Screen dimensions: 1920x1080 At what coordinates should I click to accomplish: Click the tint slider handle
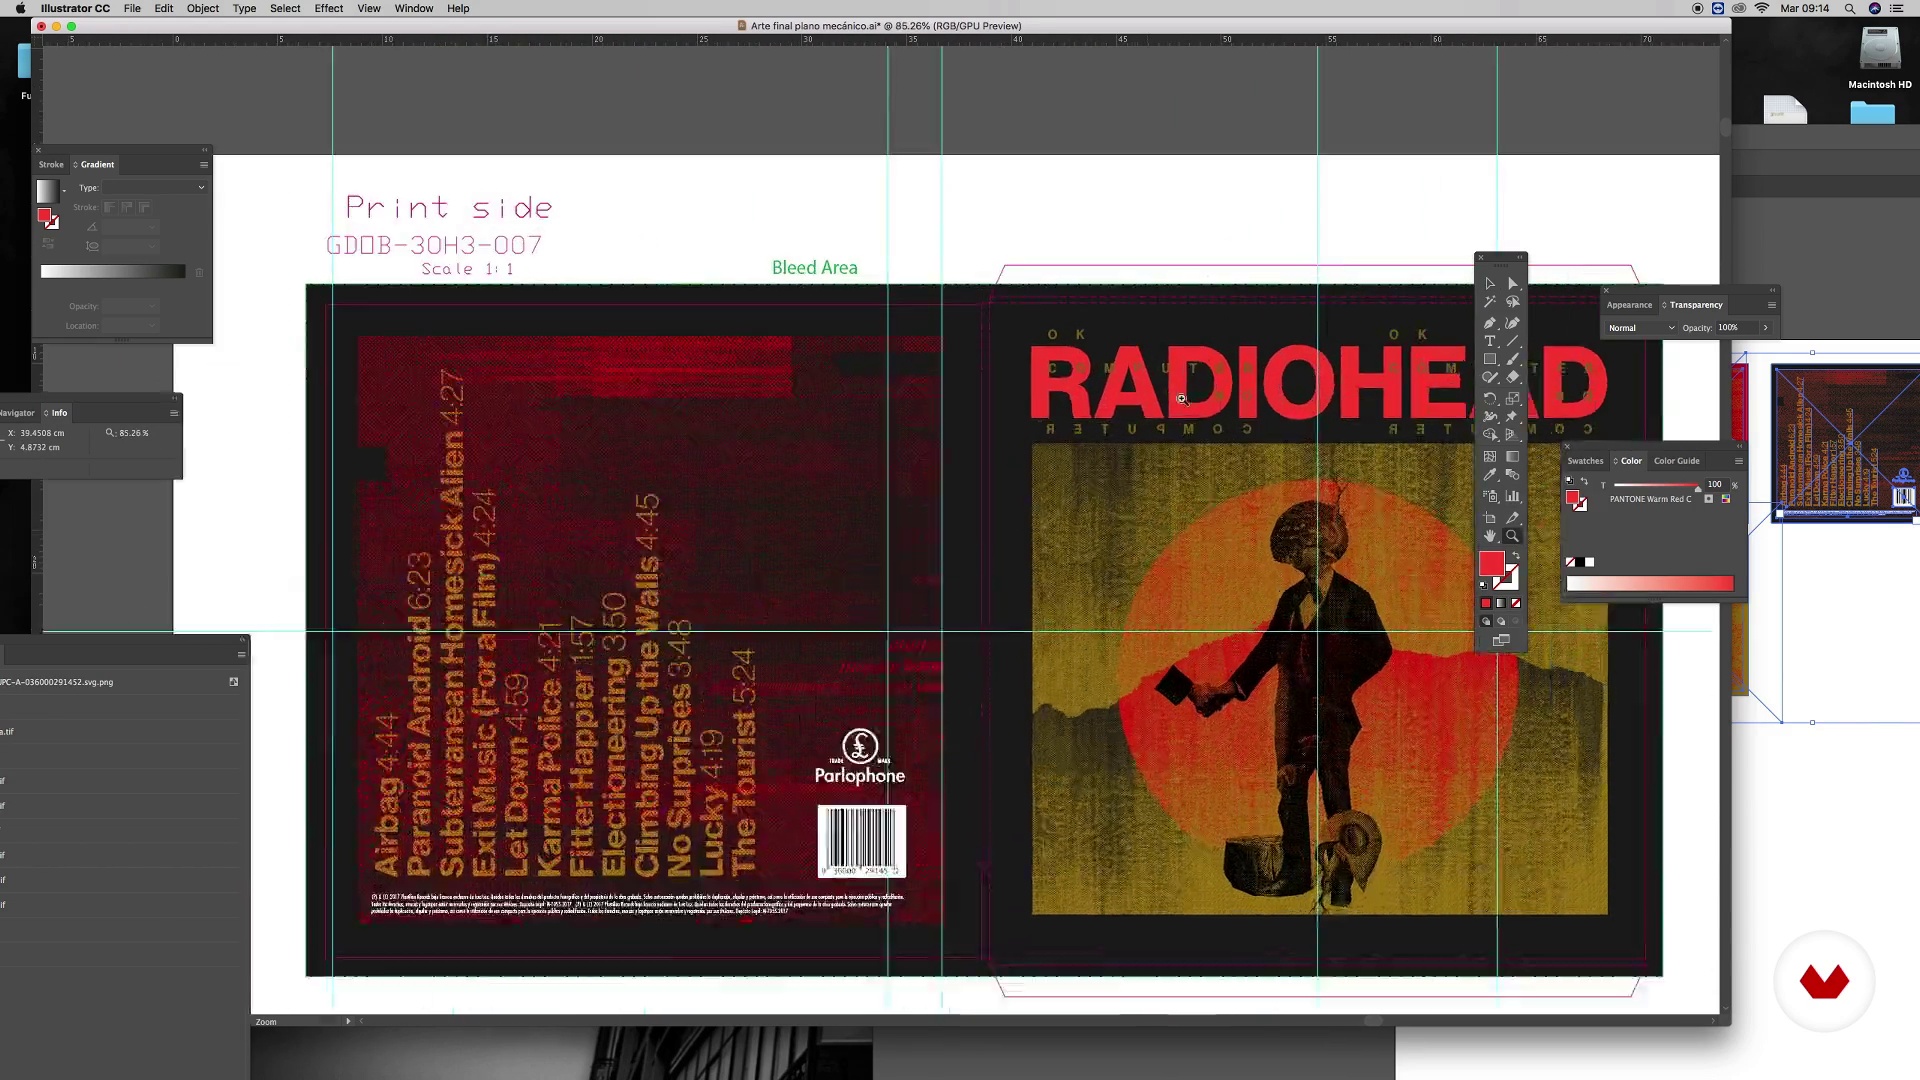(1698, 488)
